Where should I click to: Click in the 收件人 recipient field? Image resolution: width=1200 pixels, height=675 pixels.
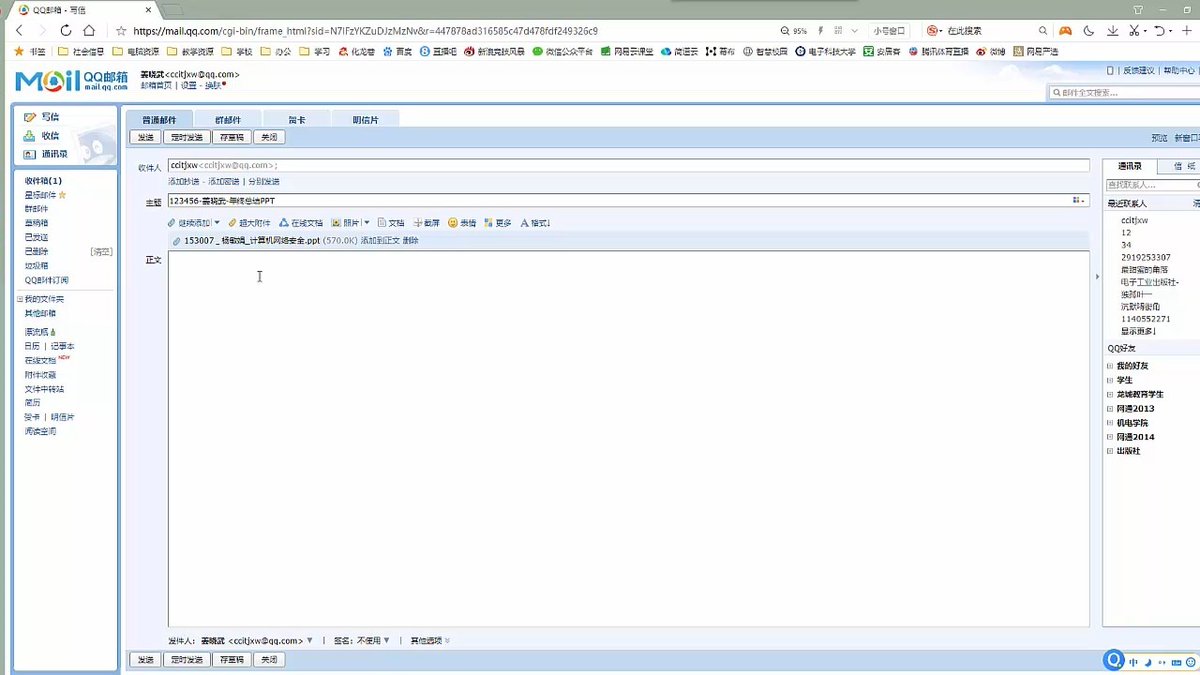[629, 166]
